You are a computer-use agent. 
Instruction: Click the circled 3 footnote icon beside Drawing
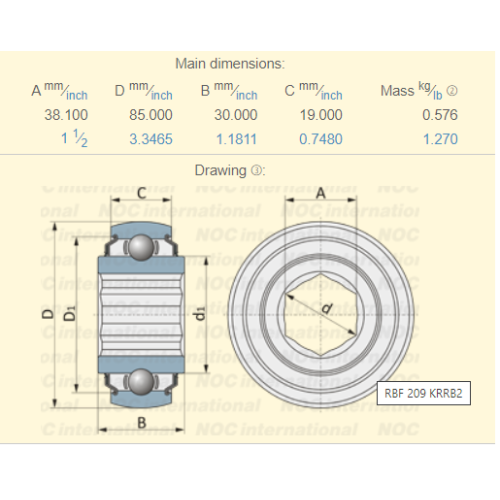tap(256, 171)
